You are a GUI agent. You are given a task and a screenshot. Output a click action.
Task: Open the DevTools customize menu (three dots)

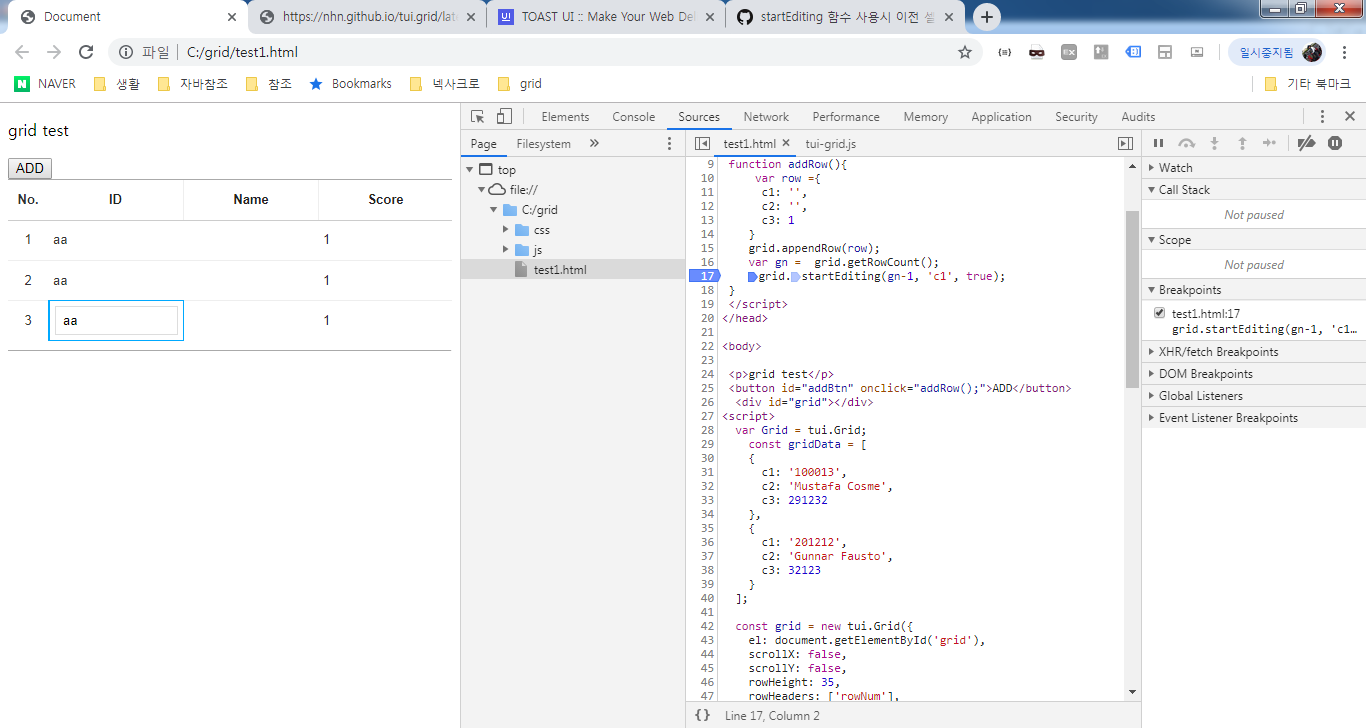click(1322, 116)
